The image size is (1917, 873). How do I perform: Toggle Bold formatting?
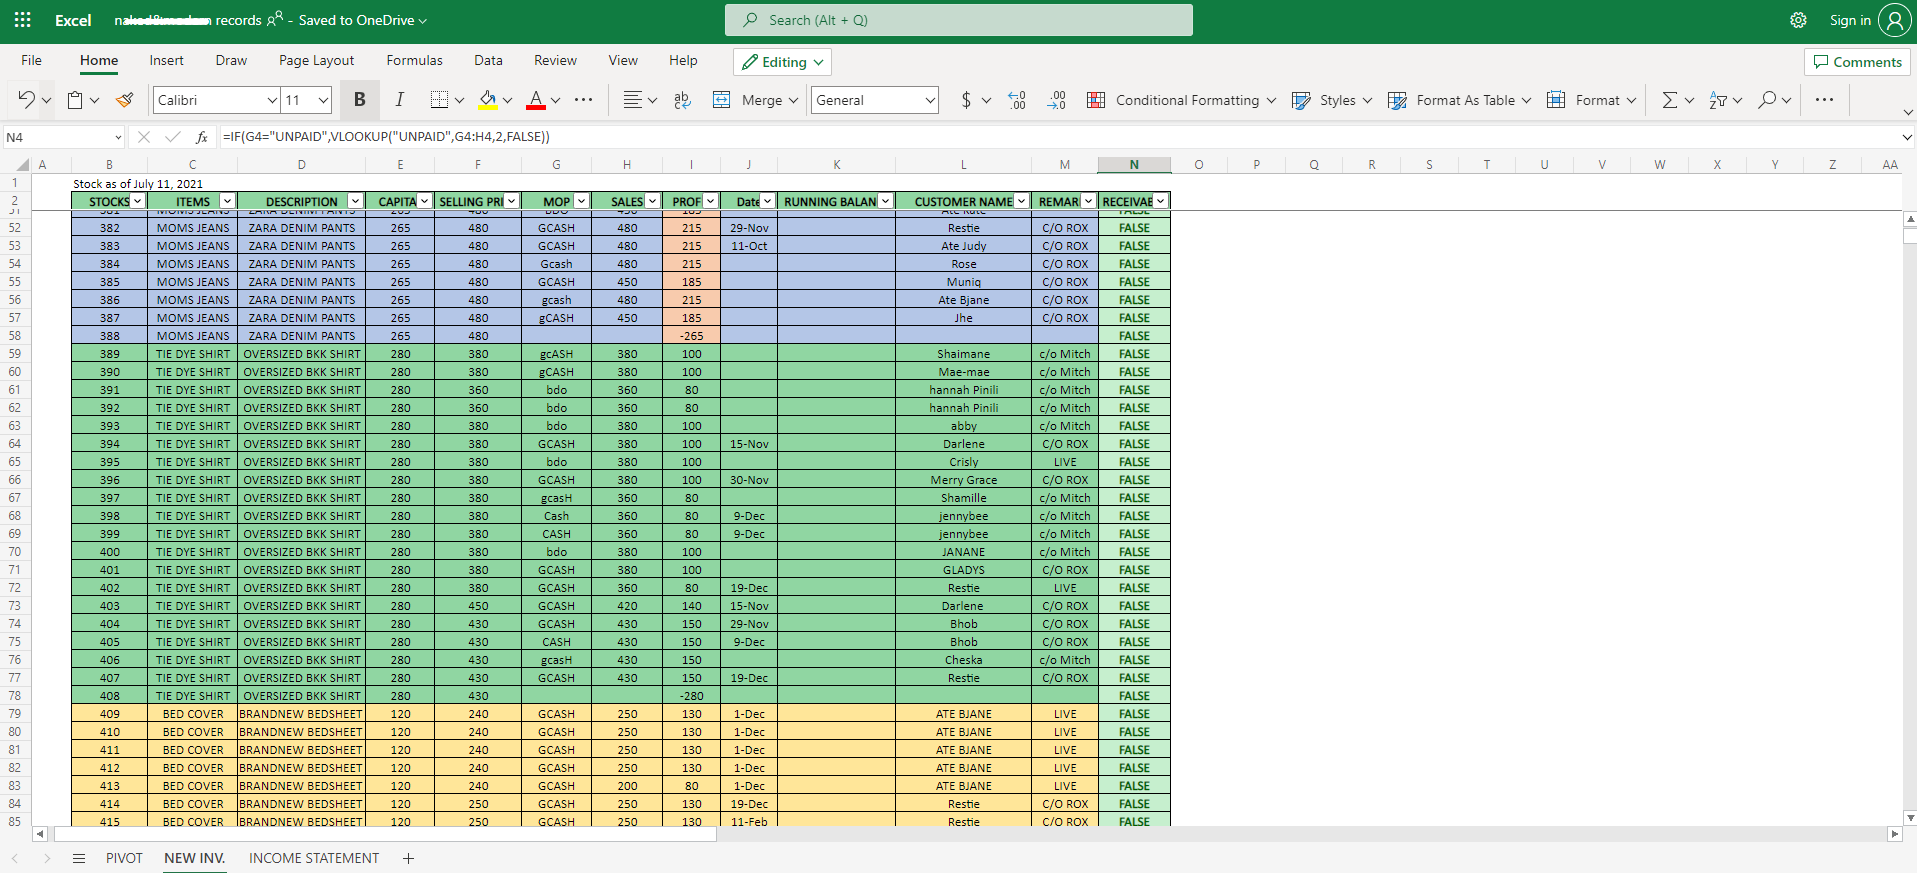point(360,100)
